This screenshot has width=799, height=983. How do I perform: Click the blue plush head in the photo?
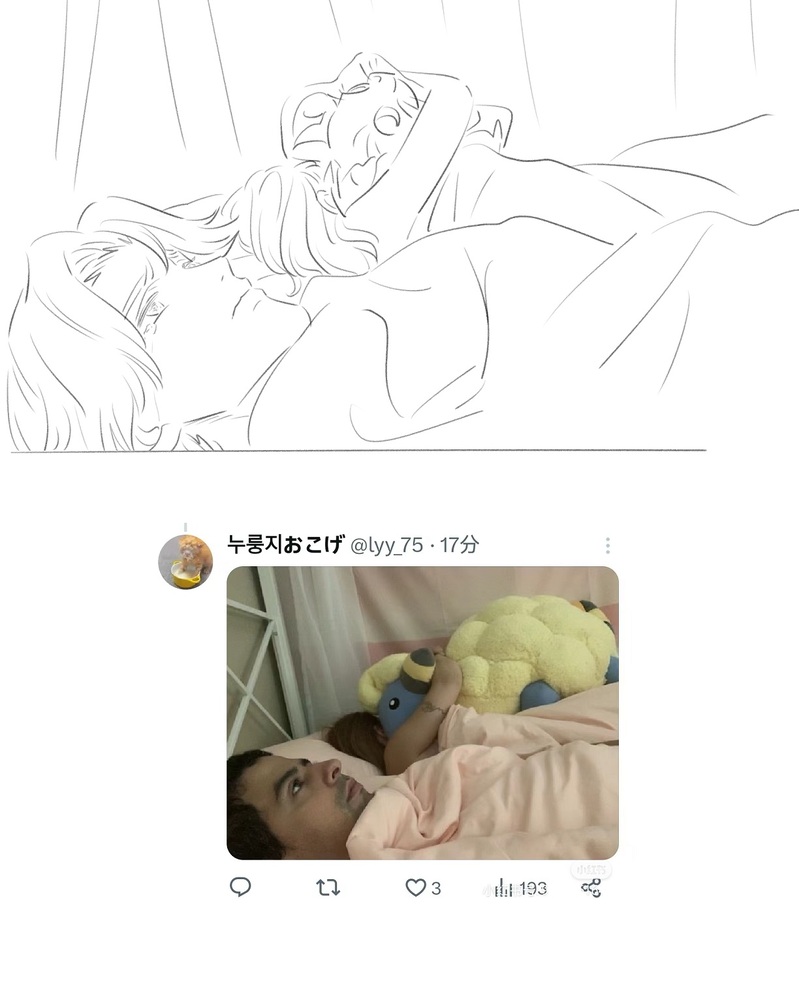(x=401, y=696)
